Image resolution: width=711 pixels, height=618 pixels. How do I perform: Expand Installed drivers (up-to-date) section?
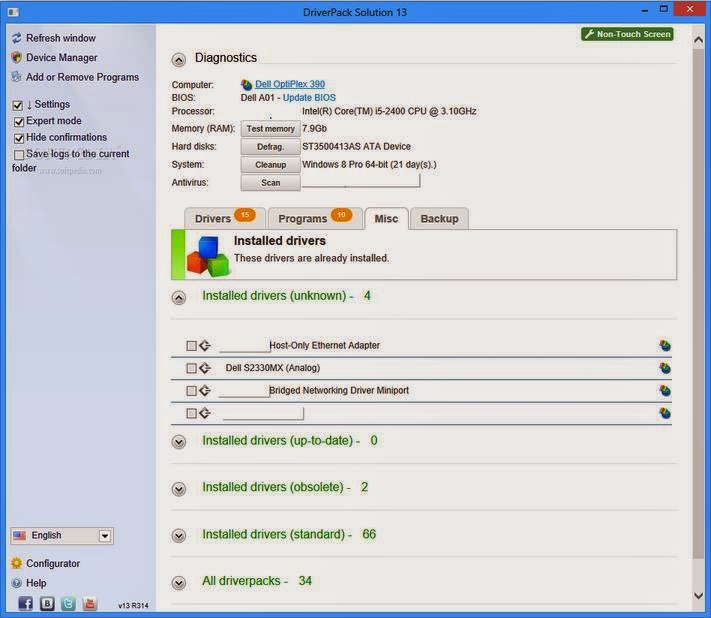coord(179,442)
